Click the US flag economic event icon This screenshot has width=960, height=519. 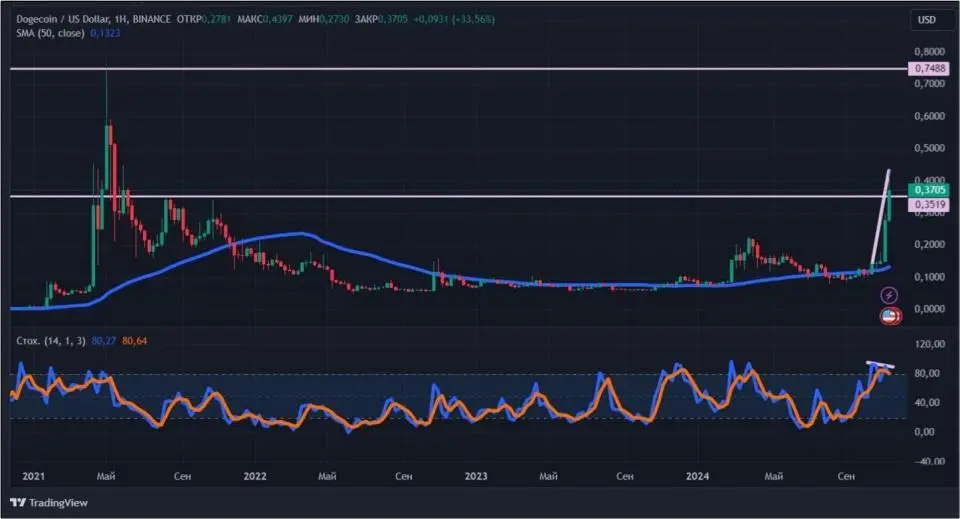pos(889,316)
